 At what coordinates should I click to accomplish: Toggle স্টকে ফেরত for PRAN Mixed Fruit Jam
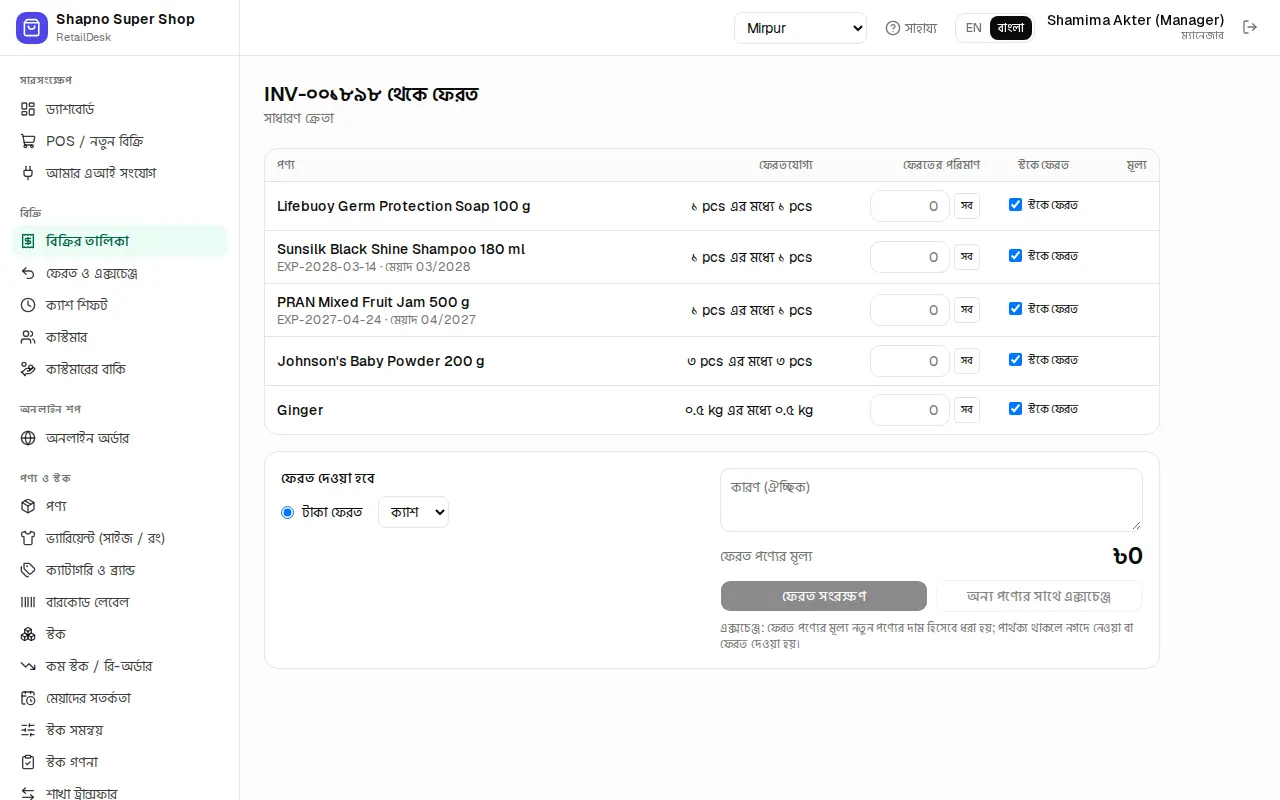pos(1015,309)
